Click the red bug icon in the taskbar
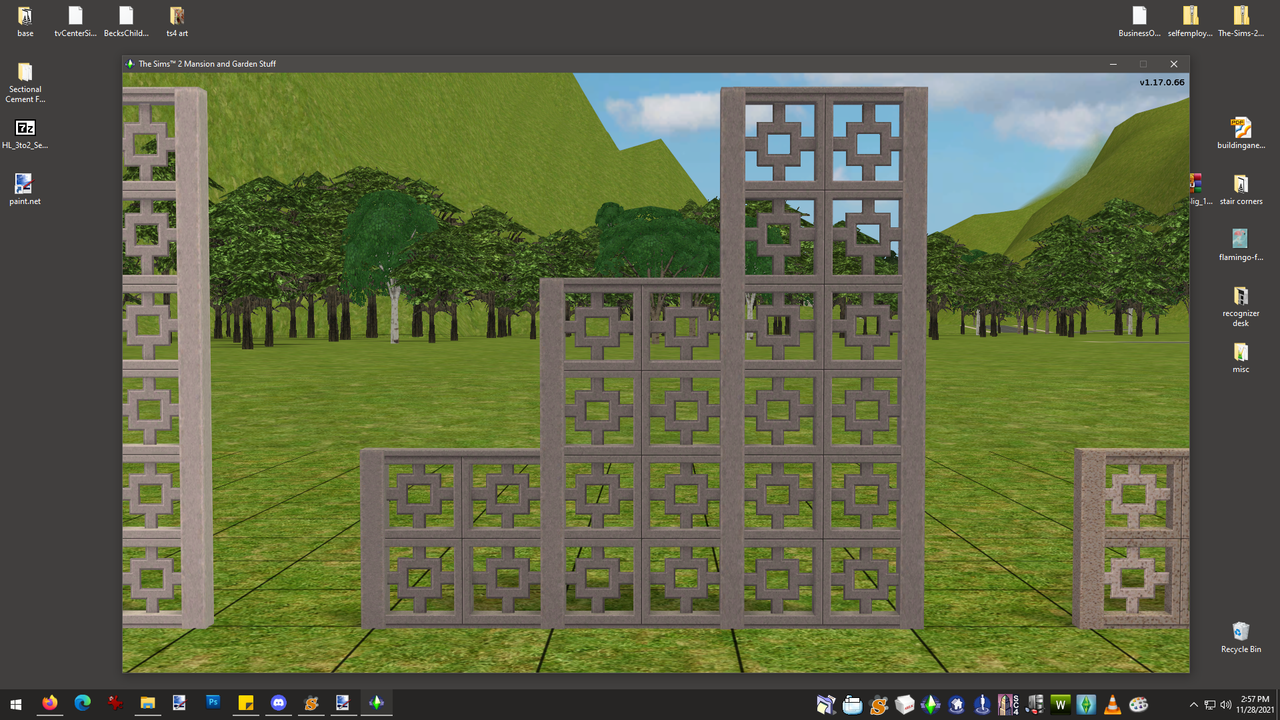Viewport: 1280px width, 720px height. (115, 704)
